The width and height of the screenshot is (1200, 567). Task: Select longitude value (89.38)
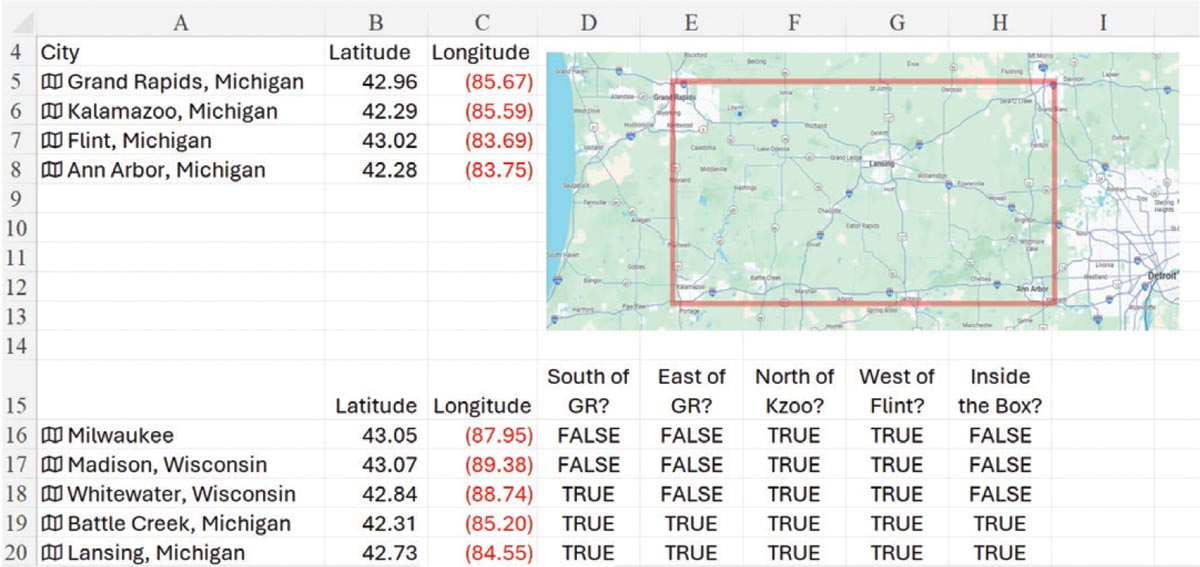(481, 465)
